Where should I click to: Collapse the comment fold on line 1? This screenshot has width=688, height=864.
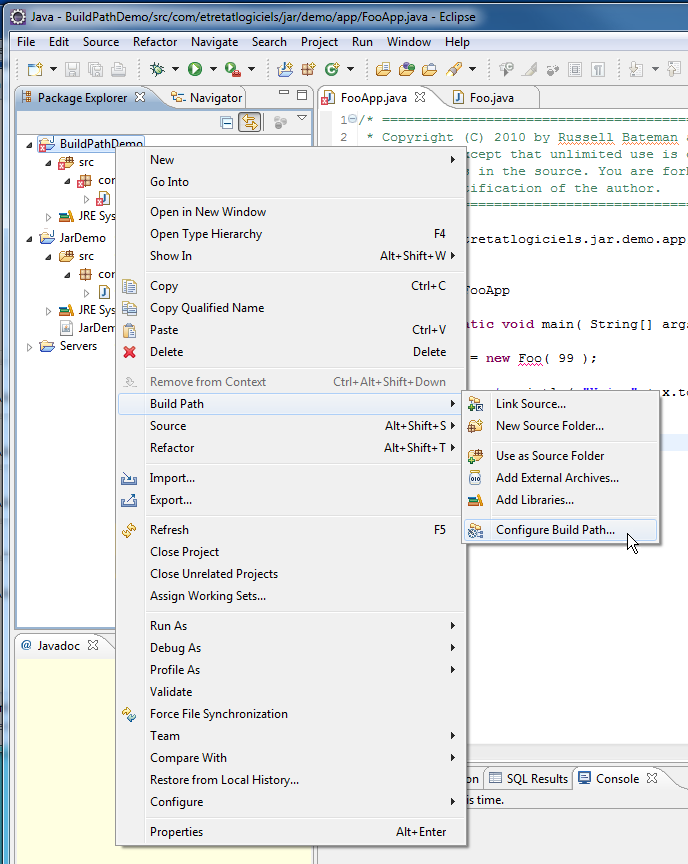[x=353, y=120]
